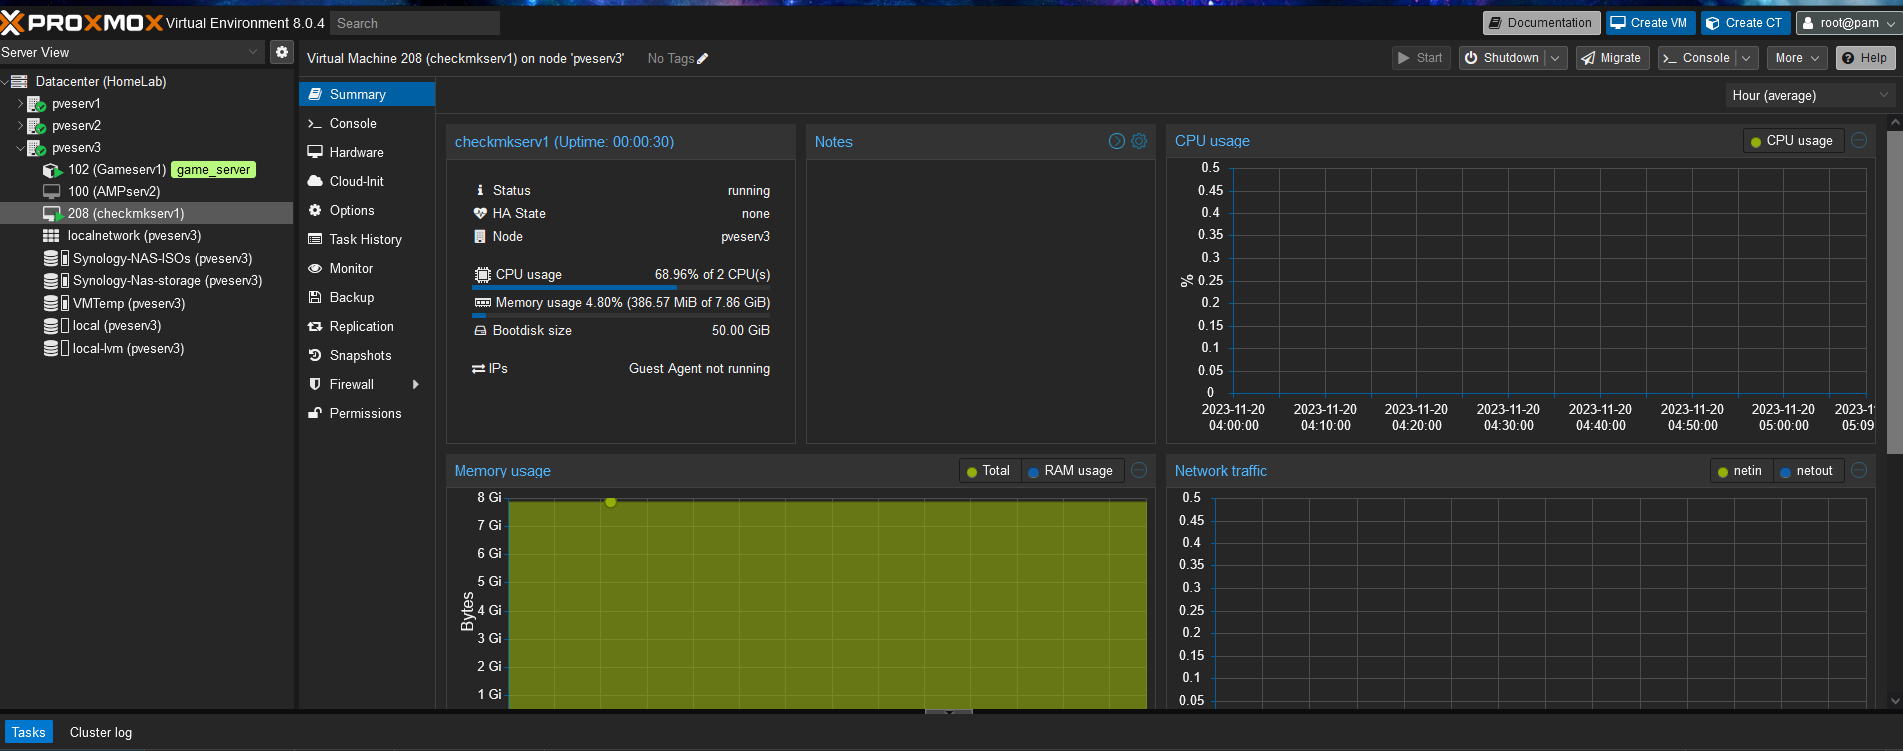Open the Replication tab

(367, 326)
